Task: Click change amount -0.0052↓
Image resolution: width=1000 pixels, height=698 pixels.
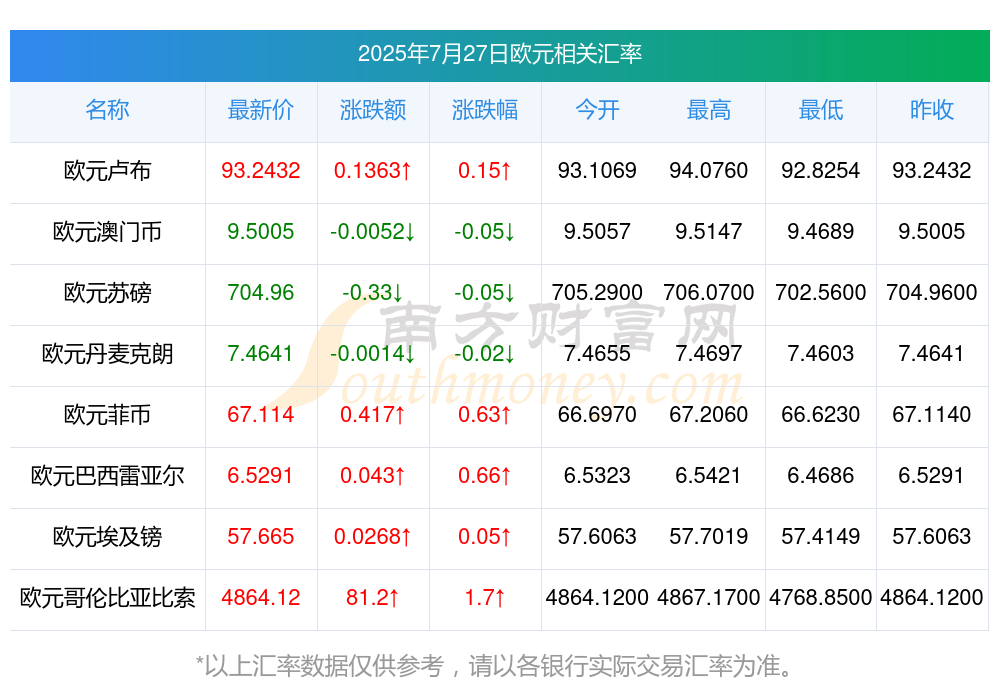Action: point(372,232)
